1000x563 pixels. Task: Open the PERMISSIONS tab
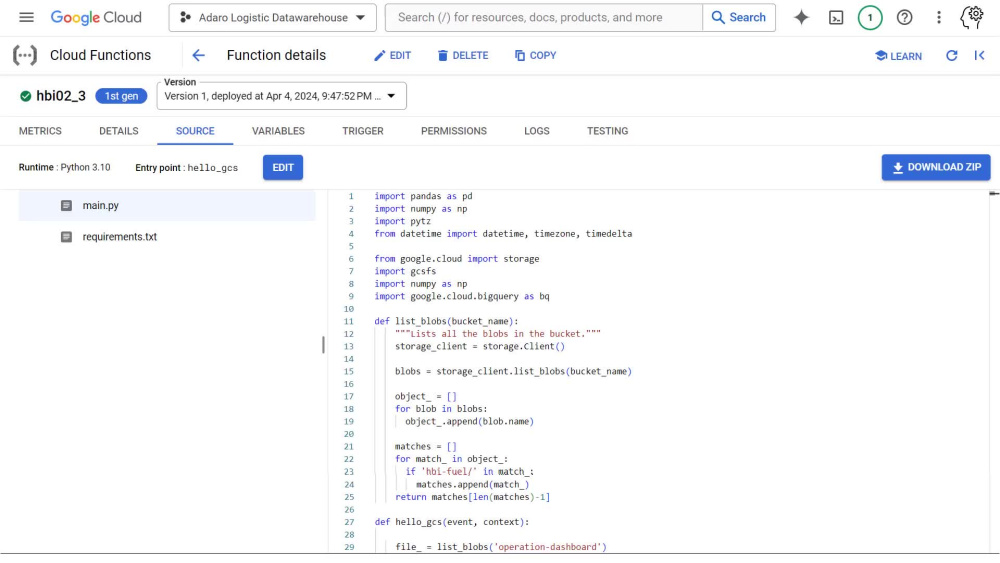pos(453,131)
